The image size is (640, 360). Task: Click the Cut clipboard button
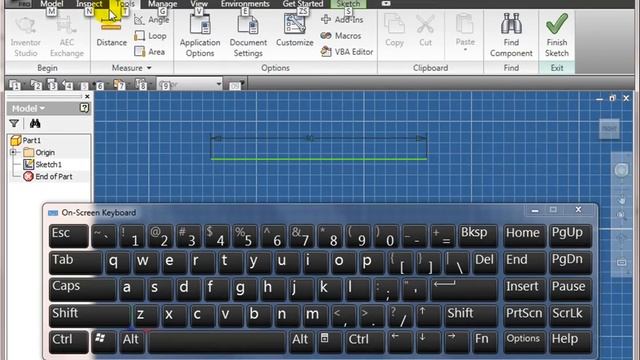(425, 31)
